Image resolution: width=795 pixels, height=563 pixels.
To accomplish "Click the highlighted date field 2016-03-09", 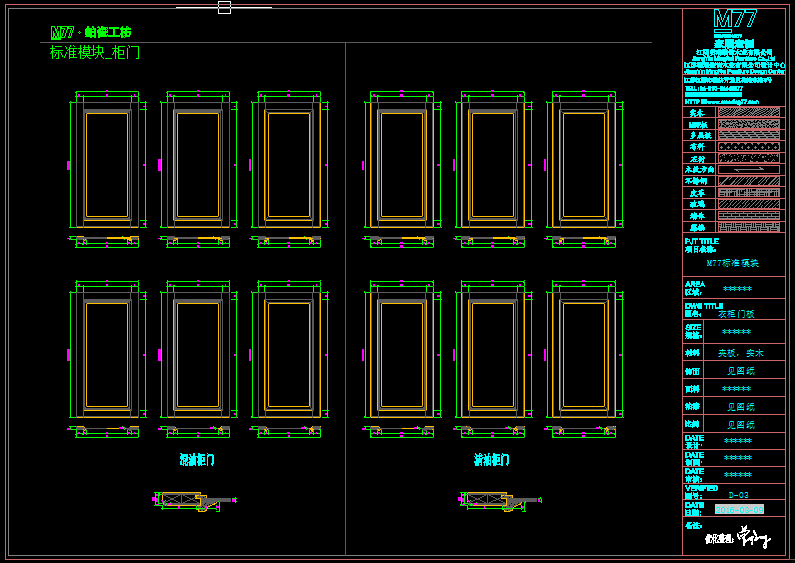I will [x=739, y=509].
